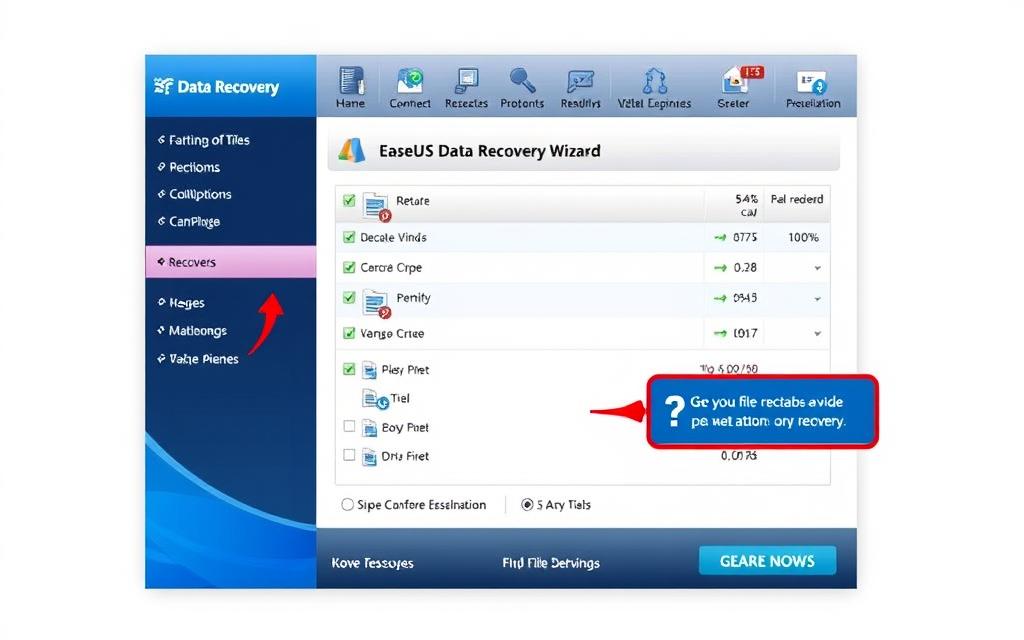Expand the Vange Crtee row dropdown arrow
The width and height of the screenshot is (1024, 640).
coord(818,334)
